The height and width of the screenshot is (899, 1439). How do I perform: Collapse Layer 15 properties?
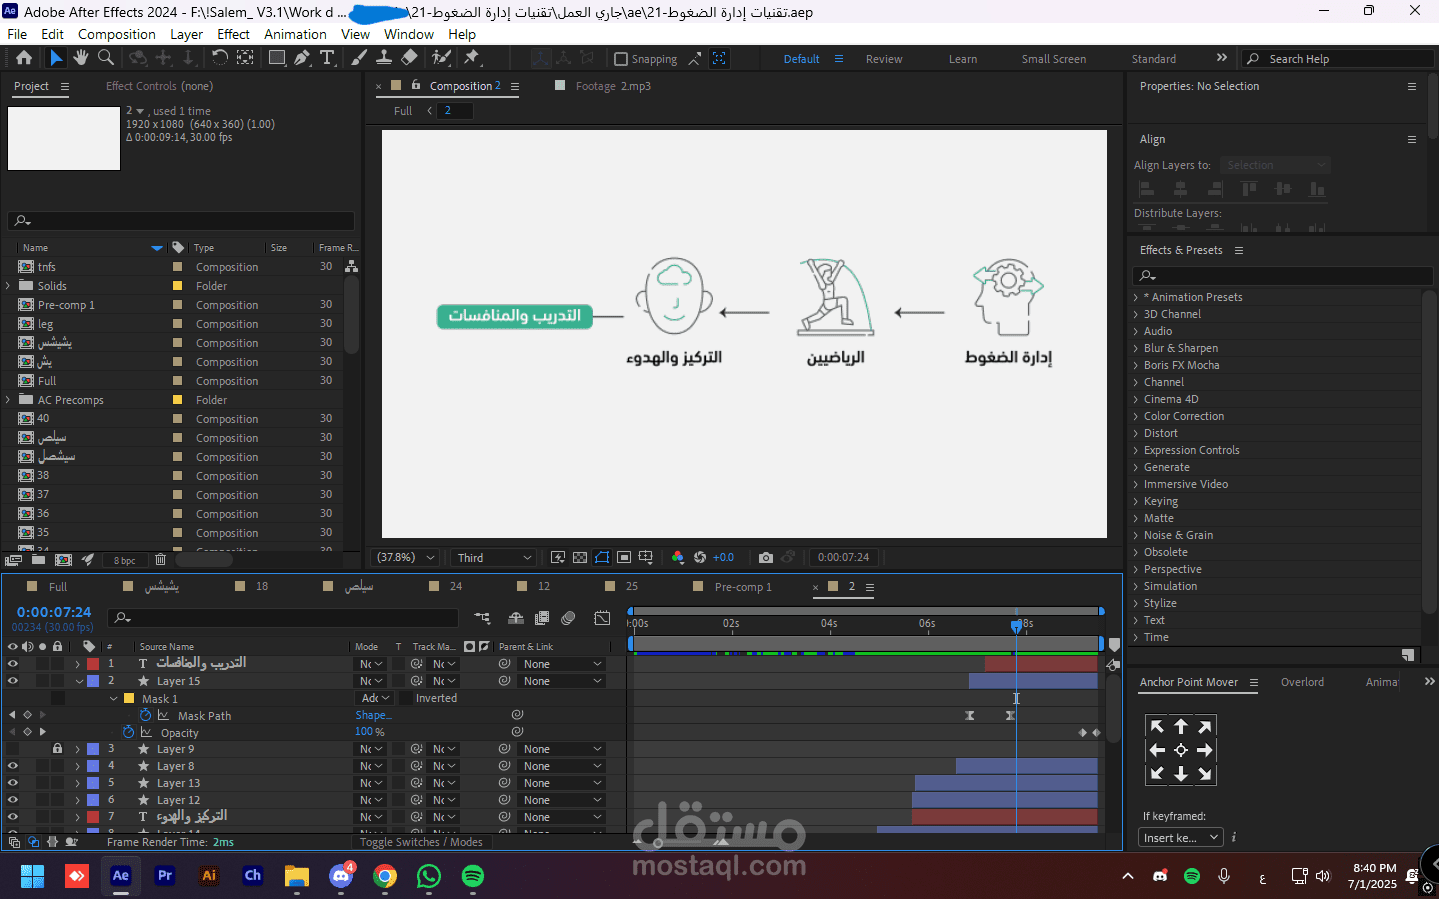point(79,681)
